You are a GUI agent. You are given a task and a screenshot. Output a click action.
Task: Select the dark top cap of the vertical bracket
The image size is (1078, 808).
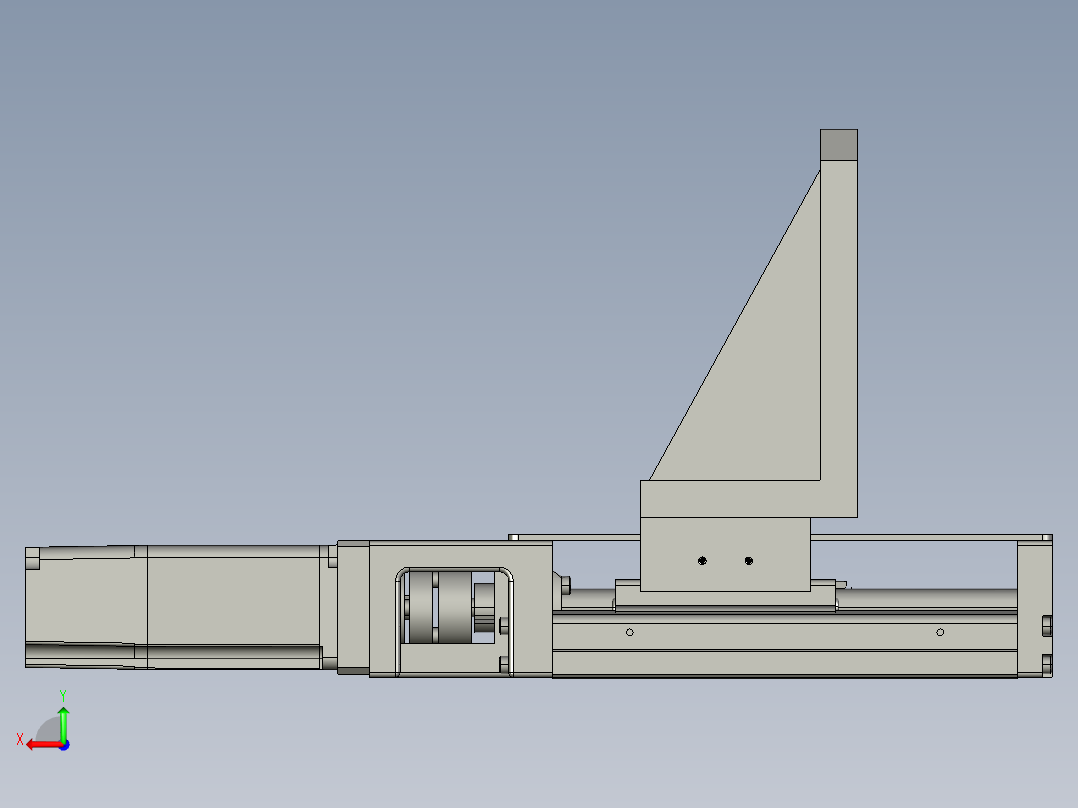coord(839,144)
